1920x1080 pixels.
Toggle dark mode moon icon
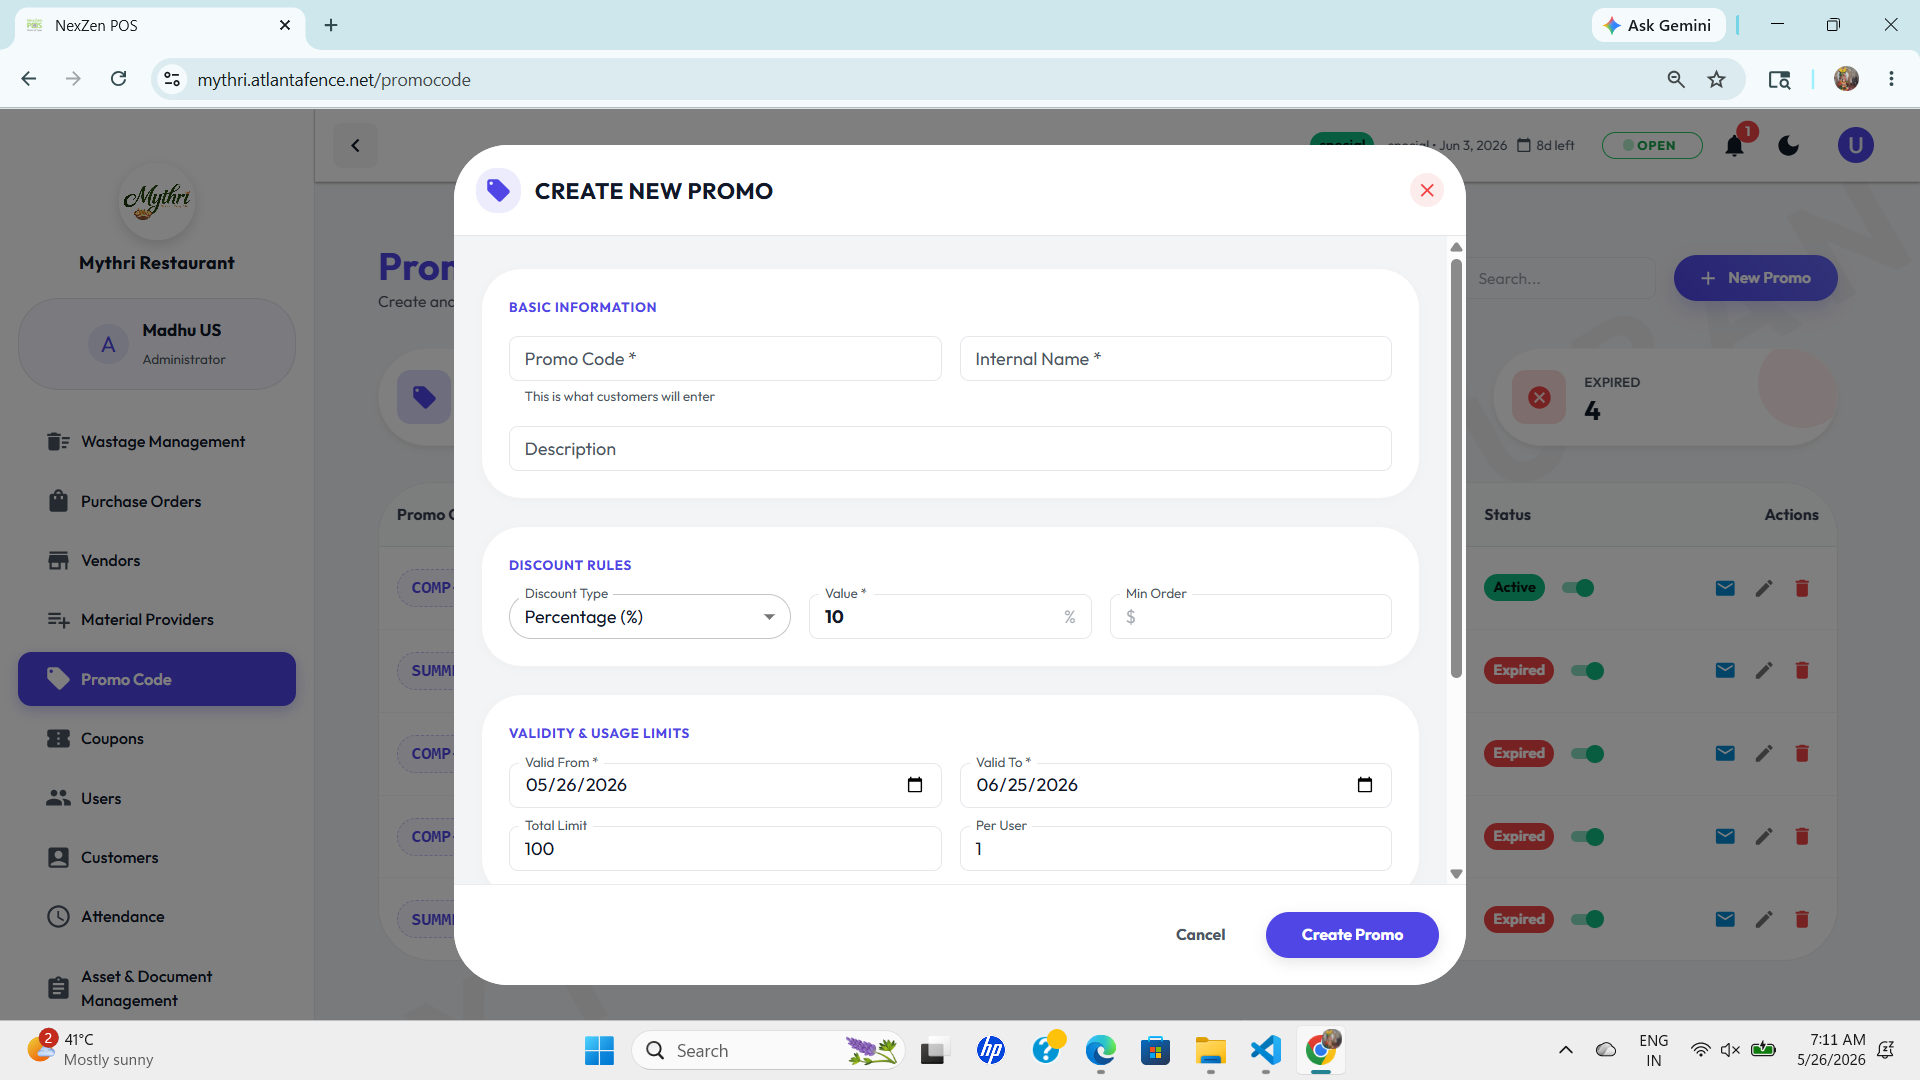click(x=1789, y=146)
